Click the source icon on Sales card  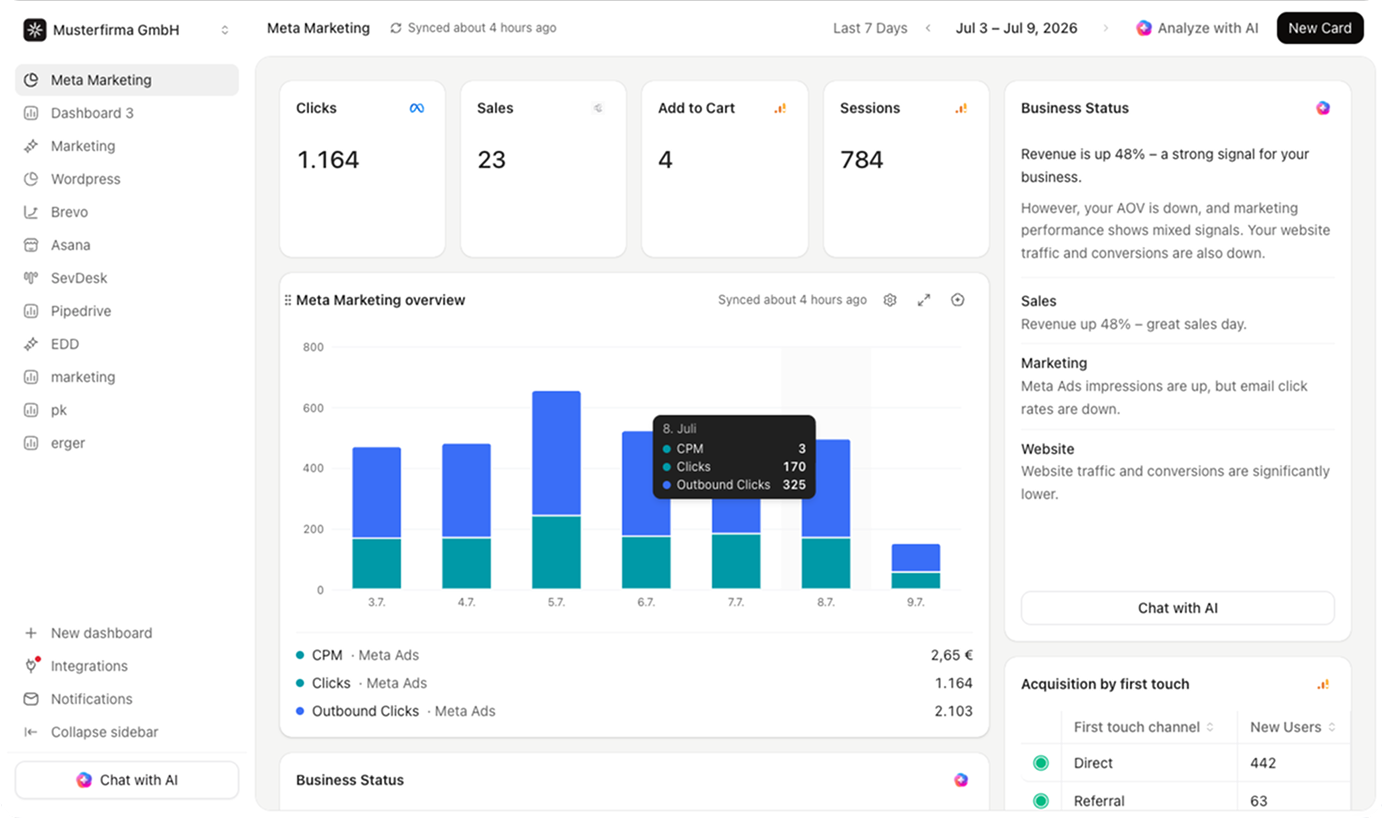coord(598,108)
